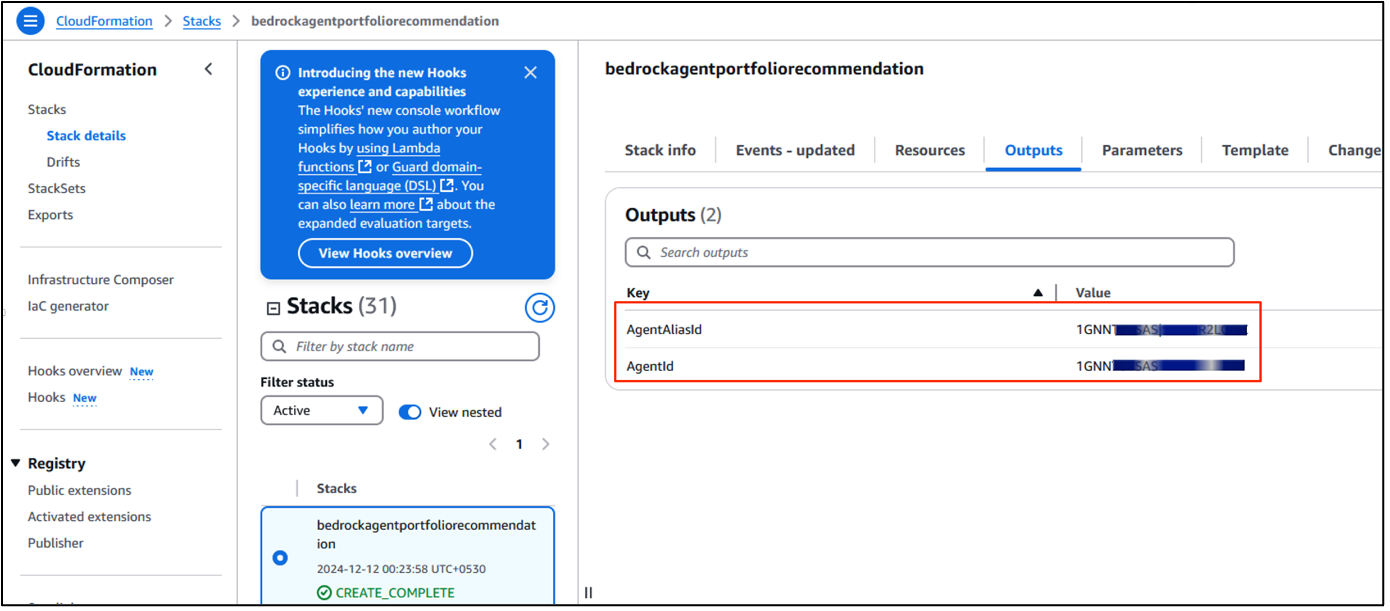The image size is (1390, 611).
Task: Collapse the CloudFormation side navigation
Action: (208, 69)
